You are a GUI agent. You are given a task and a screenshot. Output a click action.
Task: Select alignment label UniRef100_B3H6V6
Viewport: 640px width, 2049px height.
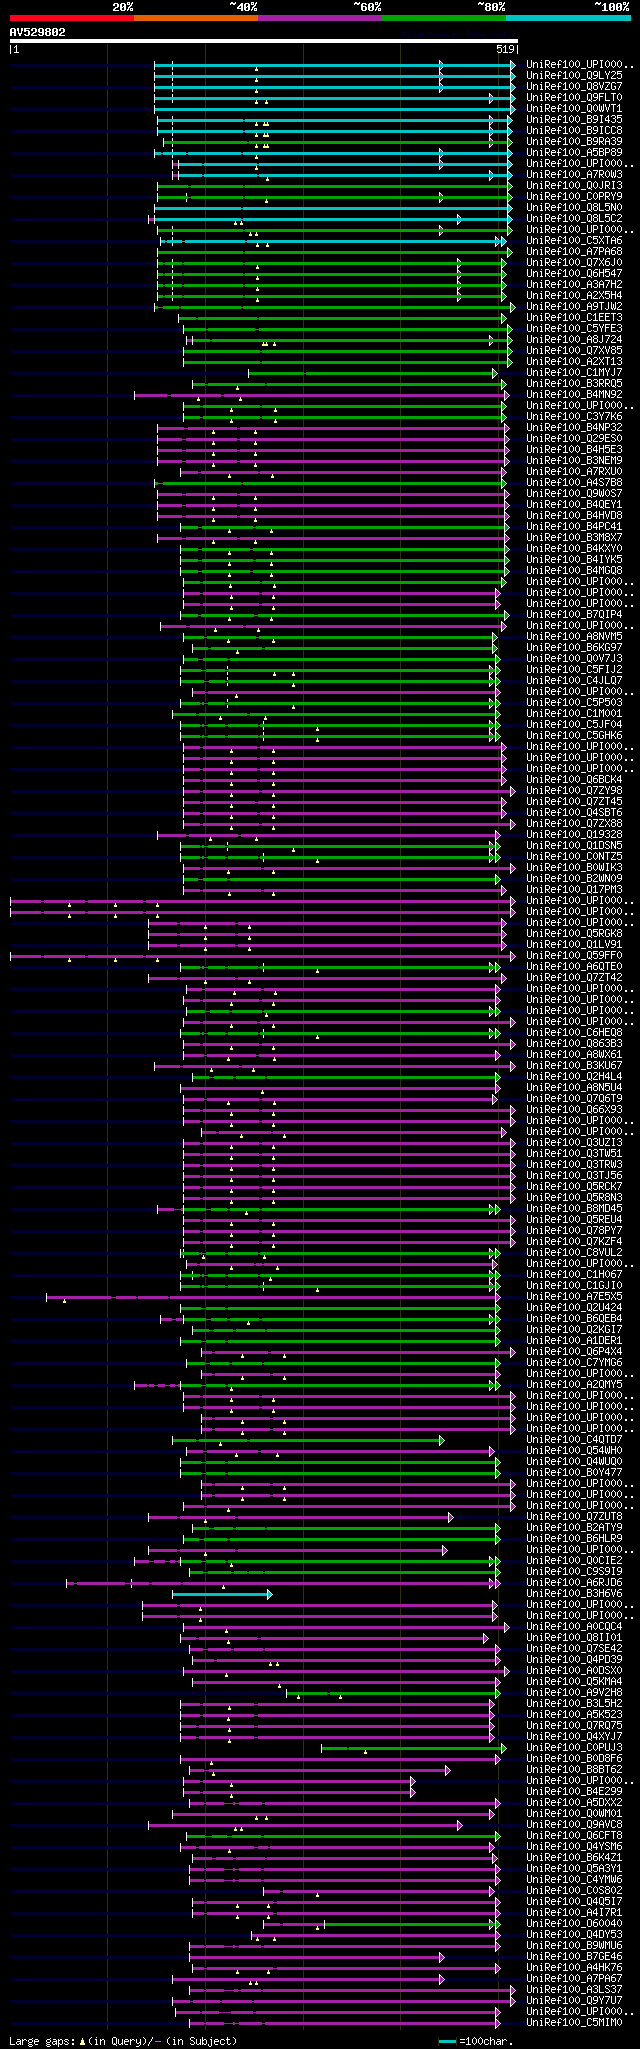click(574, 1593)
